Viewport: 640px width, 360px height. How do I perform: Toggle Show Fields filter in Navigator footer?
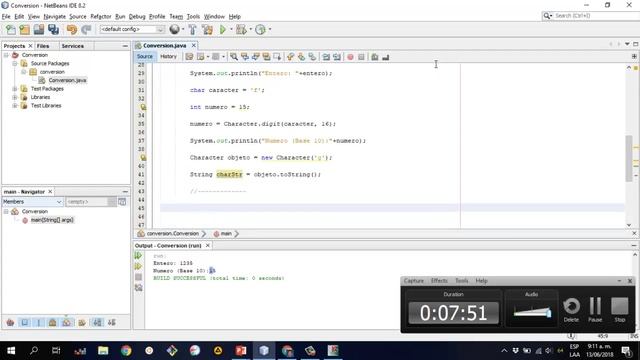(x=24, y=322)
